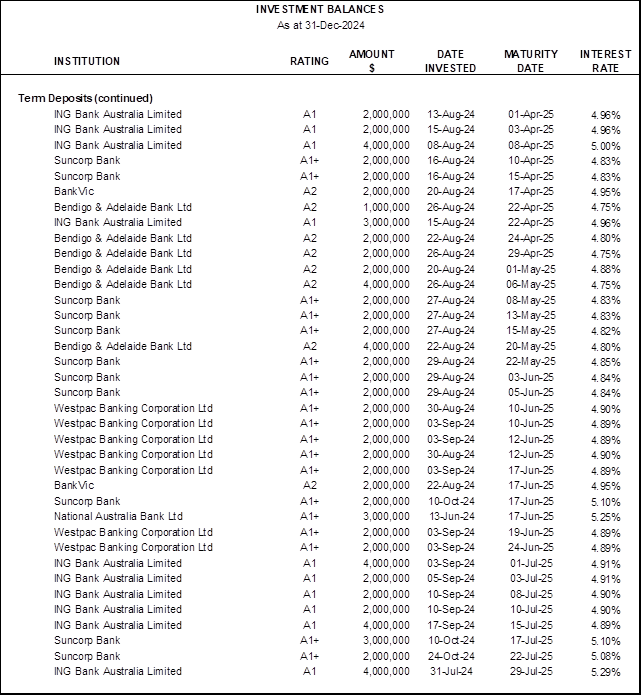The width and height of the screenshot is (642, 696).
Task: Click the 'Term Deposits (continued)' heading
Action: point(85,98)
